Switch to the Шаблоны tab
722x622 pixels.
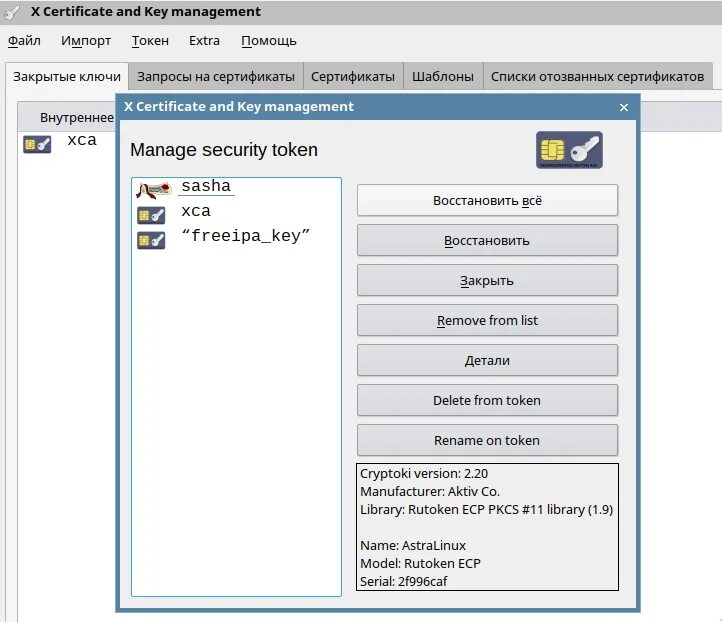(x=443, y=76)
